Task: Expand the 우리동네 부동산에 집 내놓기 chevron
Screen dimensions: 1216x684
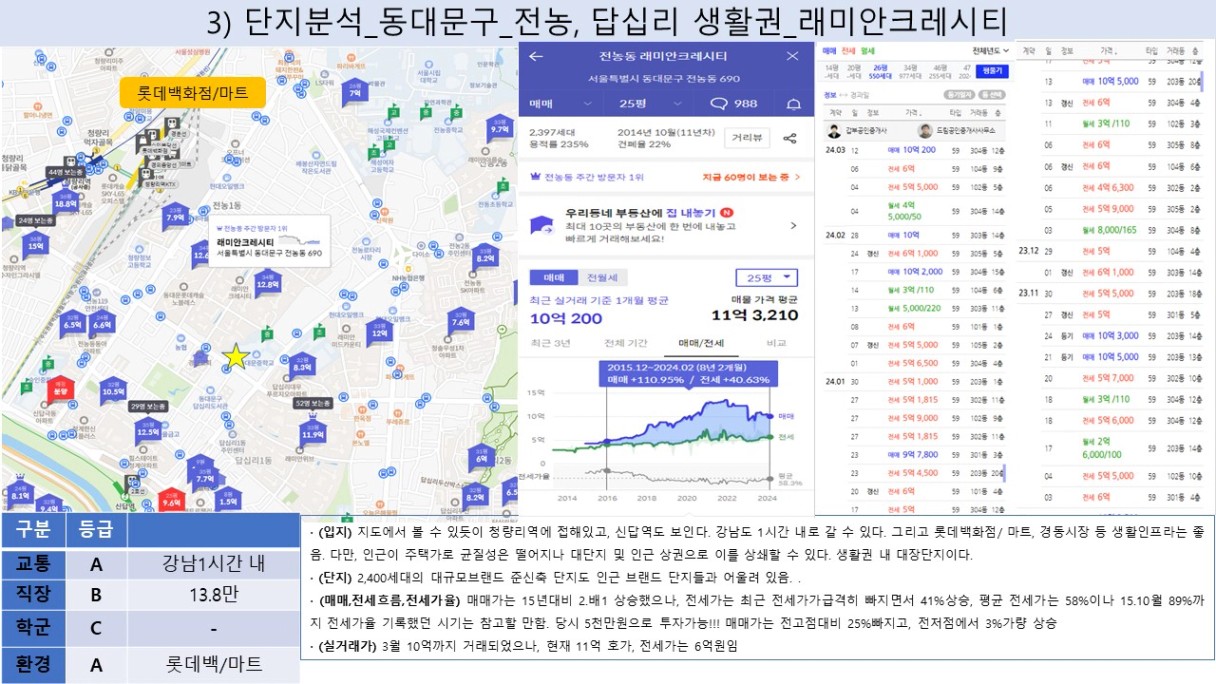Action: pyautogui.click(x=792, y=226)
